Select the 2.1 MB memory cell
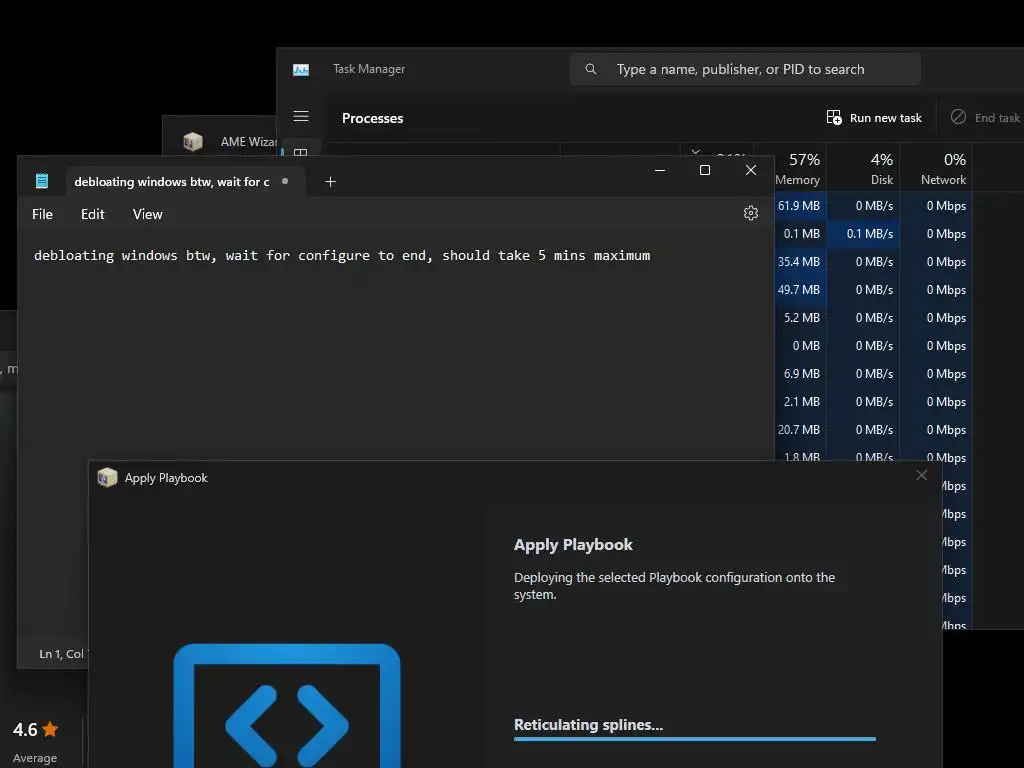Viewport: 1024px width, 768px height. (800, 402)
